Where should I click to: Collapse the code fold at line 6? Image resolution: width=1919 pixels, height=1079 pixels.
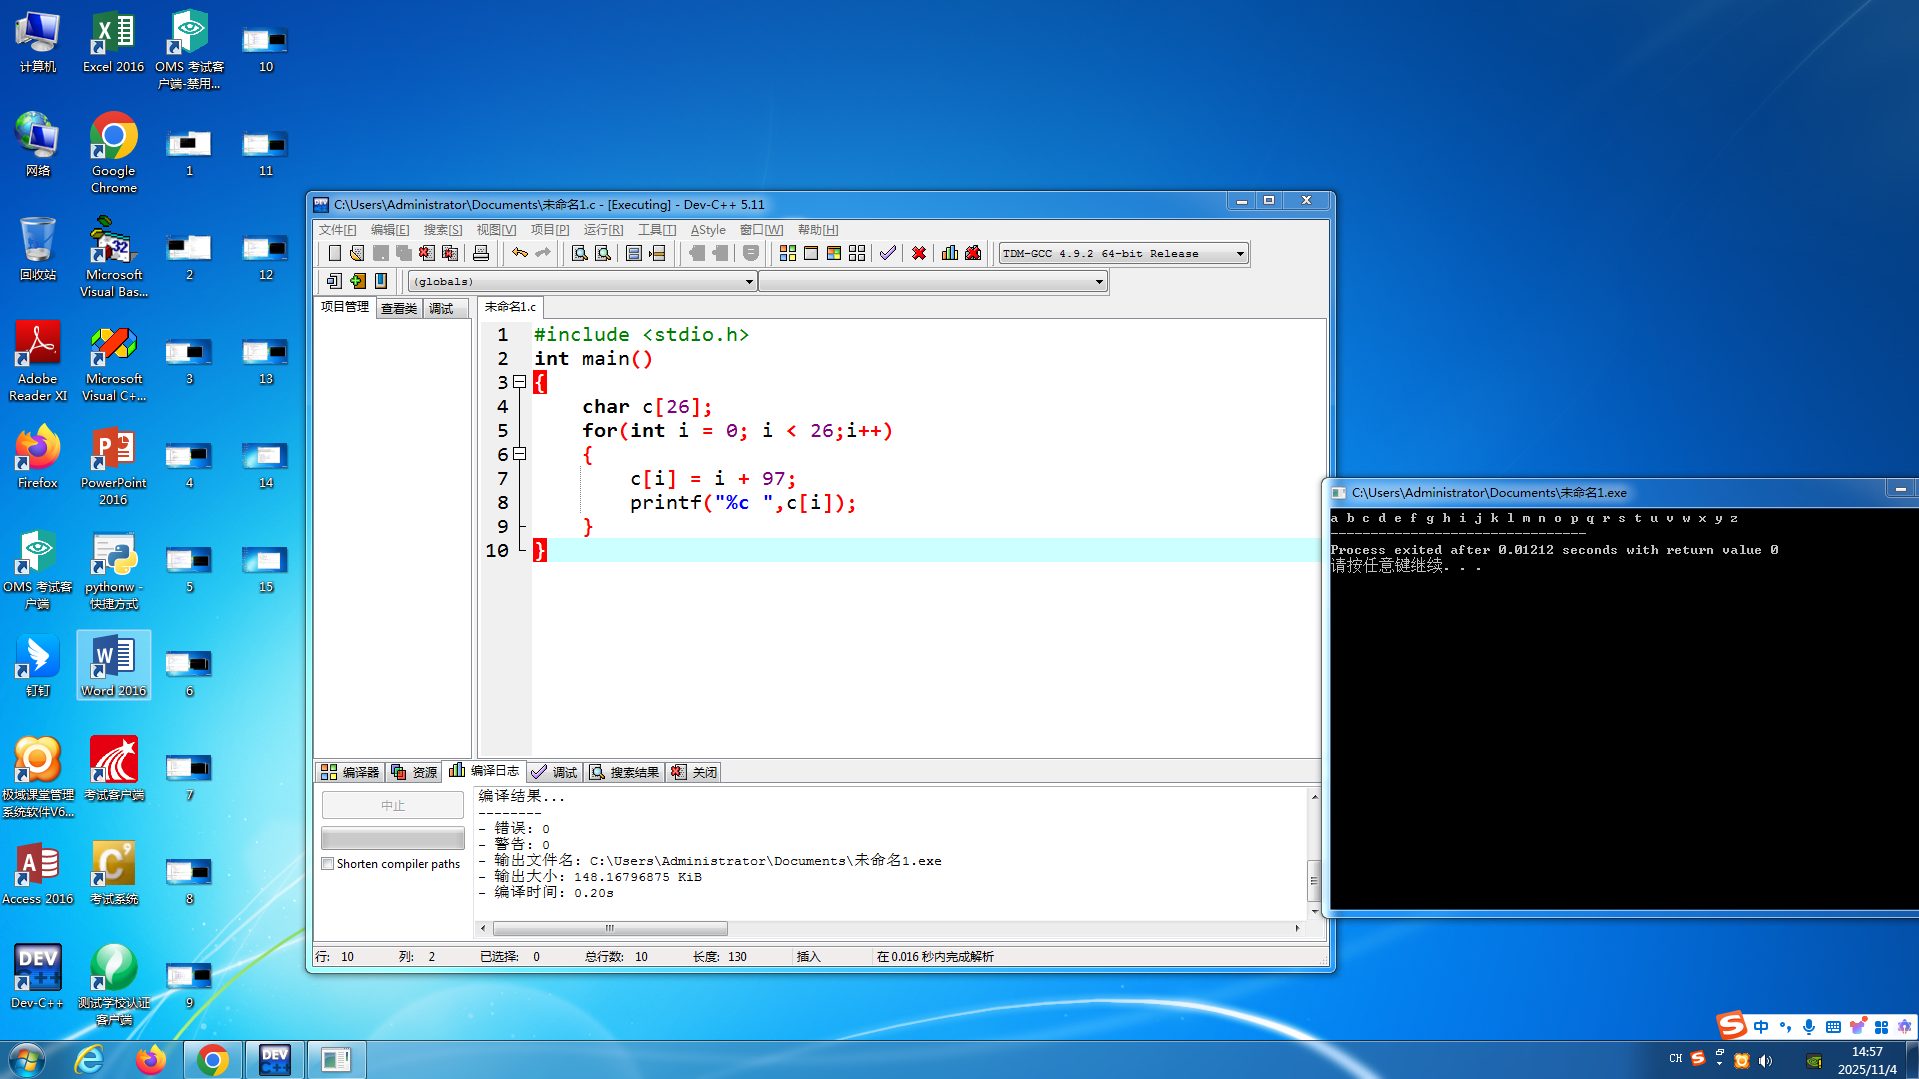tap(520, 454)
